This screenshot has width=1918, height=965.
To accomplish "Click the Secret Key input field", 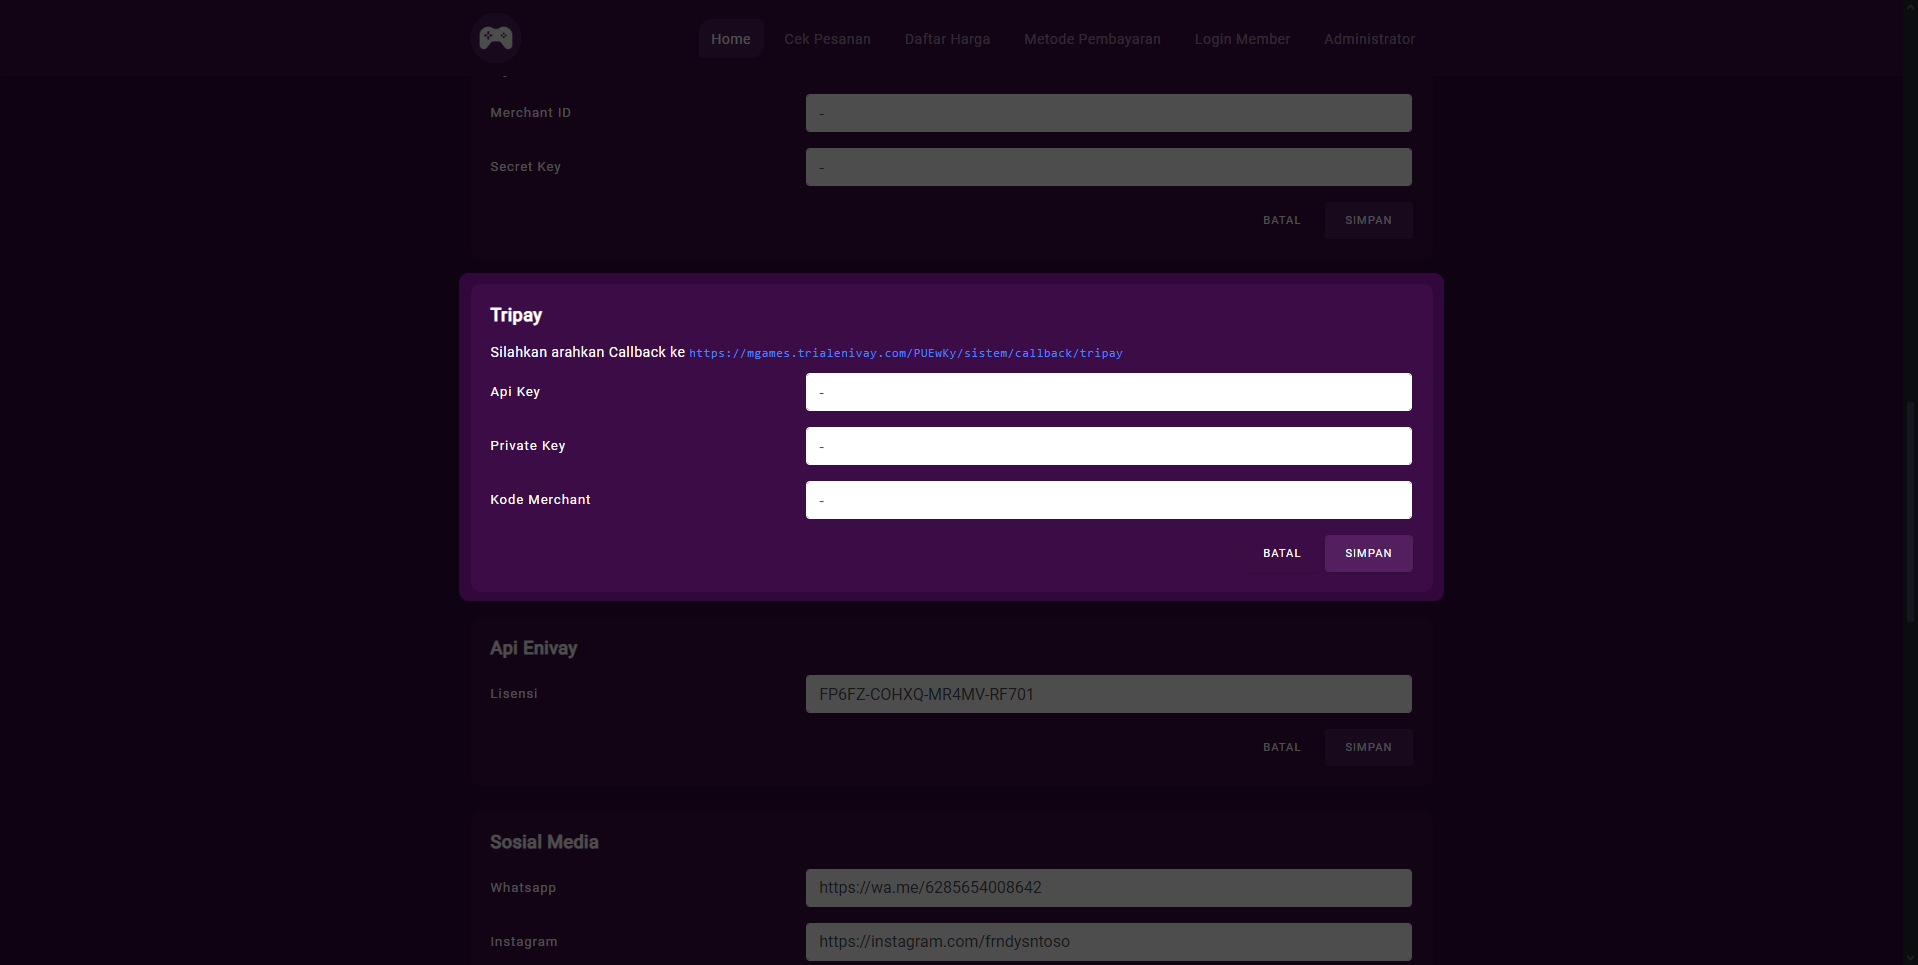I will point(1108,167).
